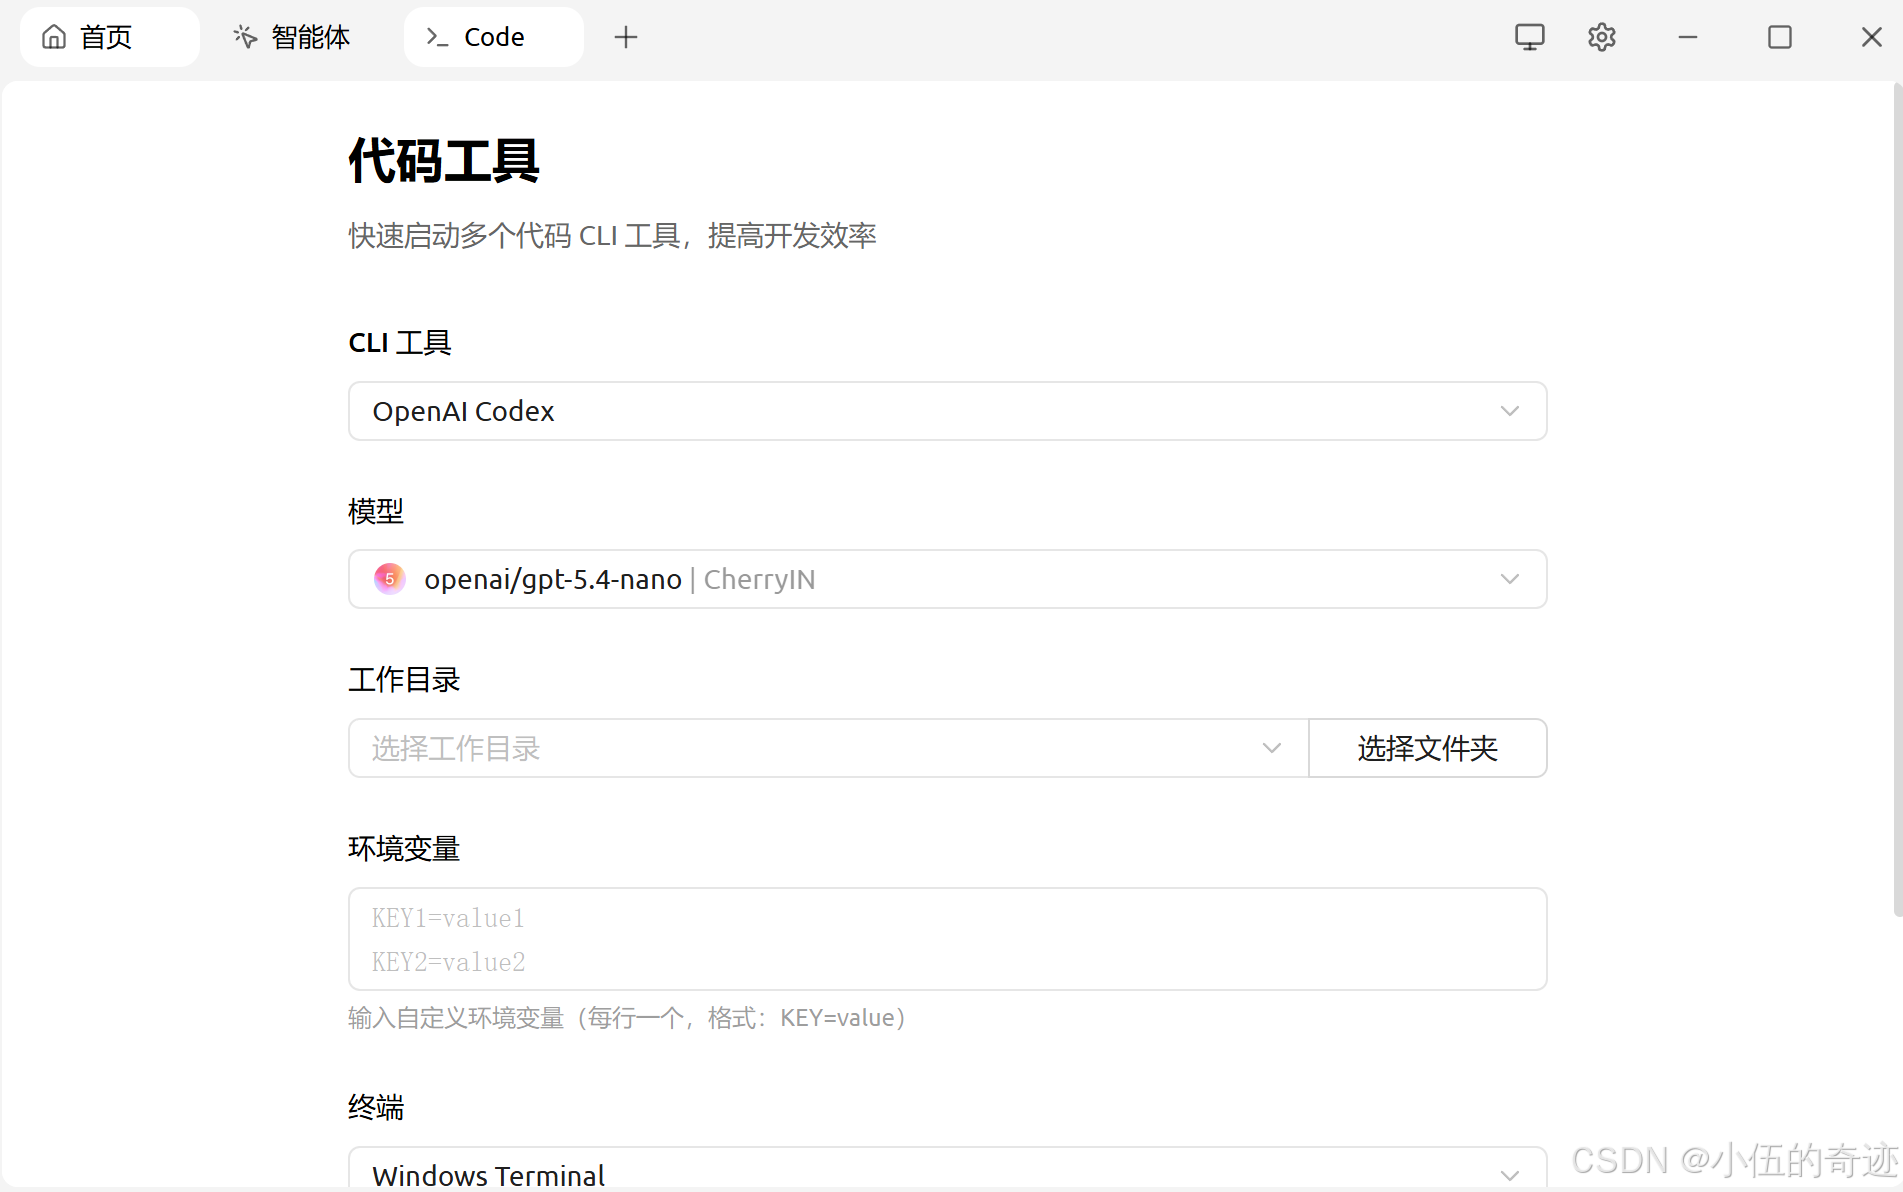Open the CLI 工具 dropdown showing OpenAI Codex

pyautogui.click(x=947, y=411)
